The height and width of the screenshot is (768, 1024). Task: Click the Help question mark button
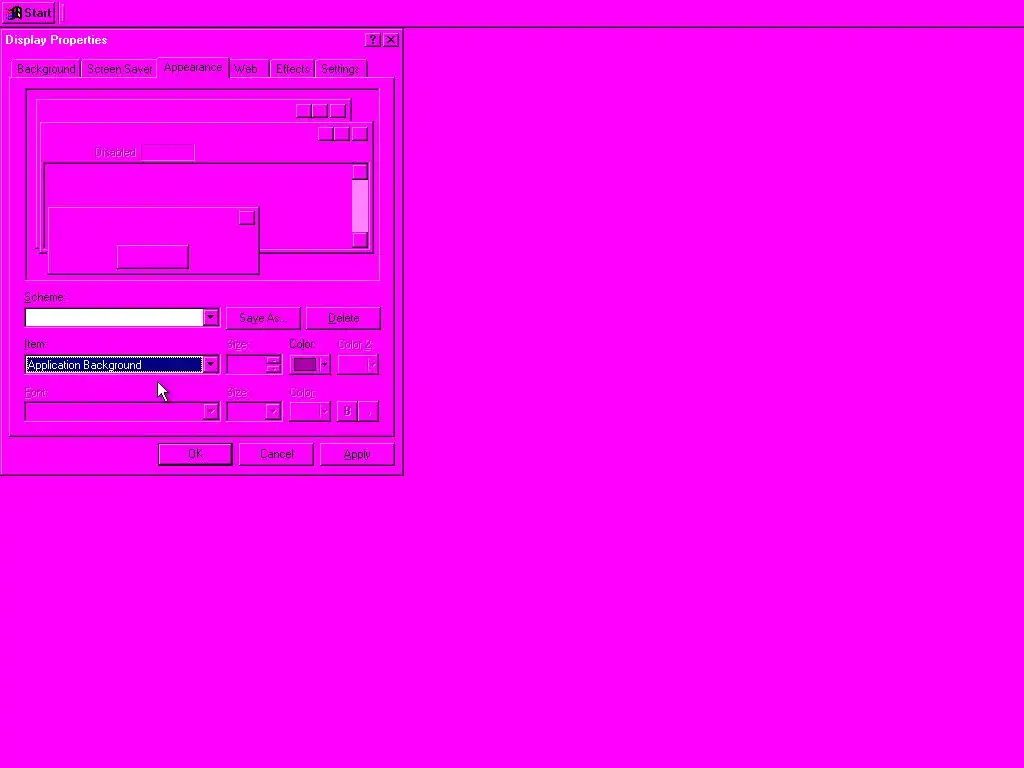coord(372,40)
